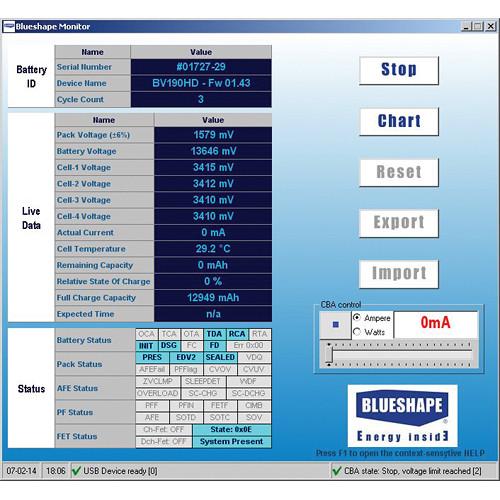The image size is (500, 500).
Task: Click the OCA battery status flag
Action: click(x=146, y=334)
